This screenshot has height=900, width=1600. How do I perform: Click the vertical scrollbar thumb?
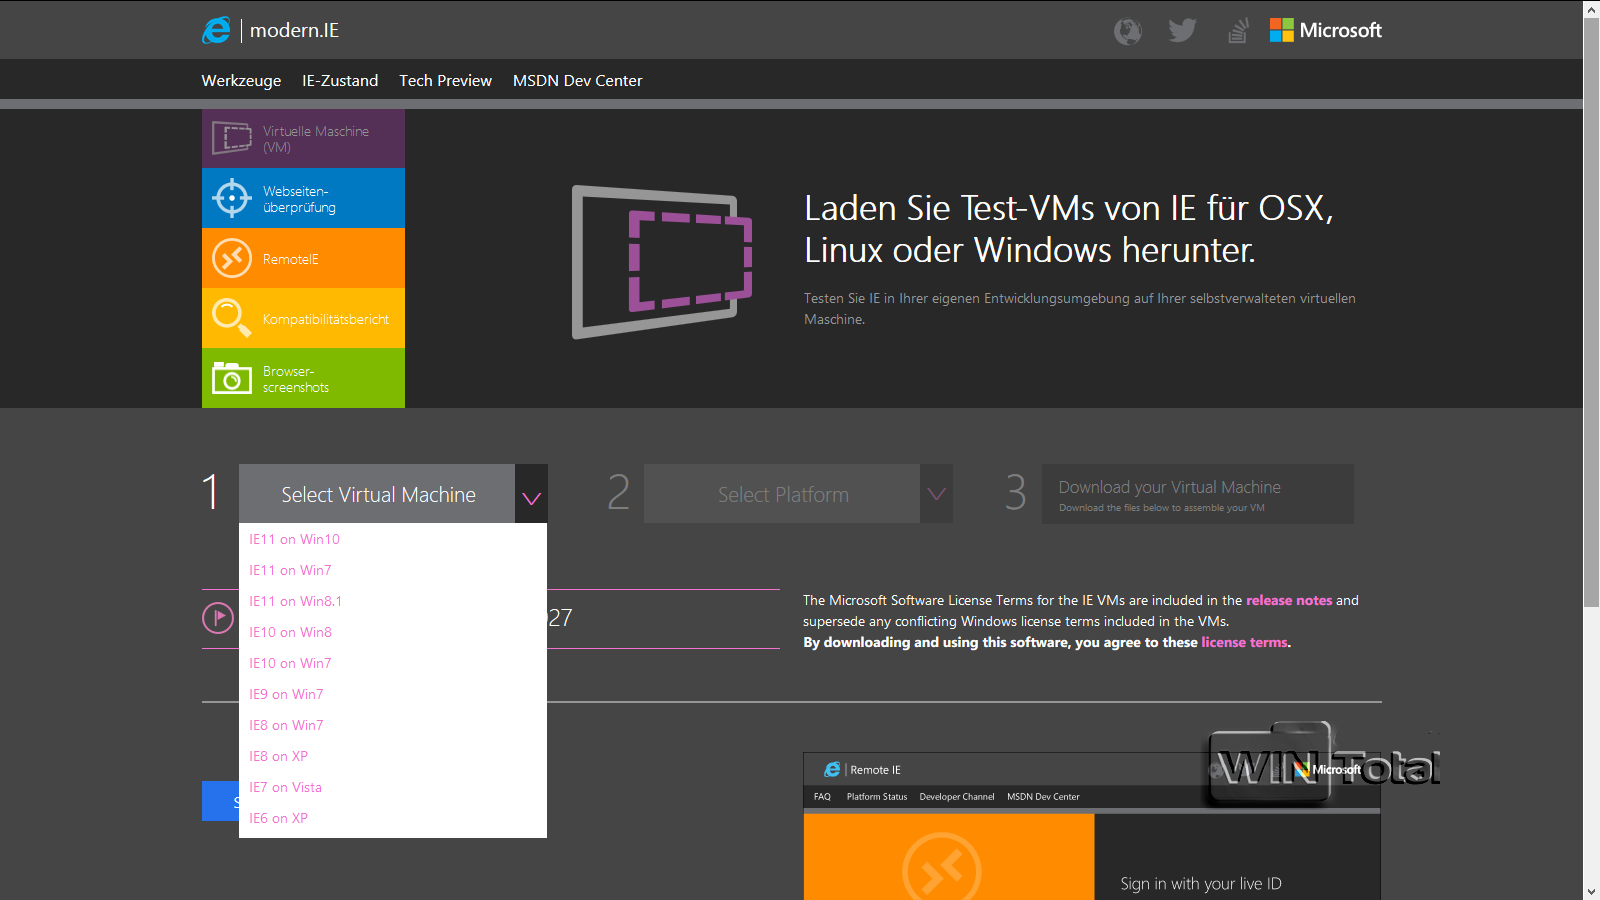1591,310
